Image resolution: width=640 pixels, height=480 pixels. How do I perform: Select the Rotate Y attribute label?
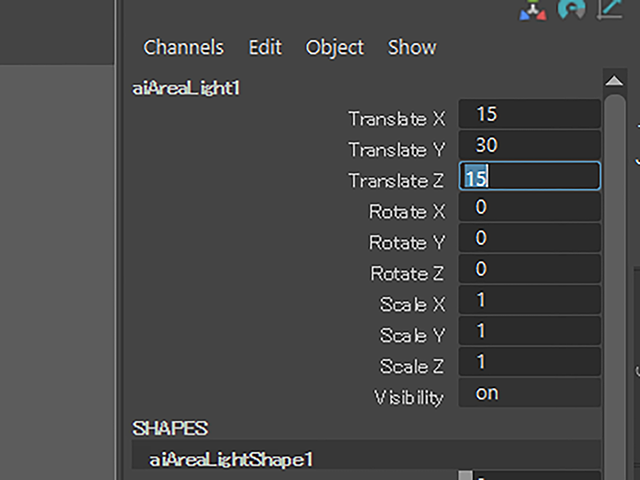click(407, 243)
